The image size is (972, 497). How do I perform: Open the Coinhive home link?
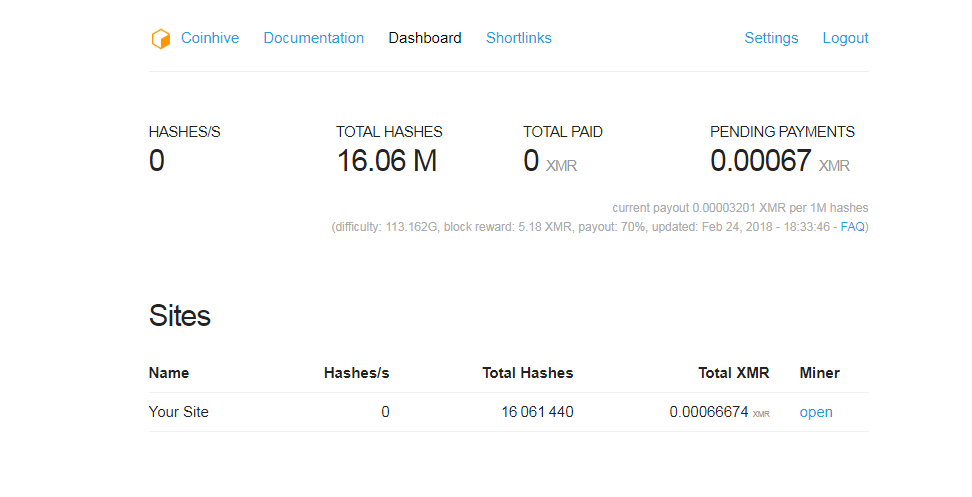coord(210,38)
